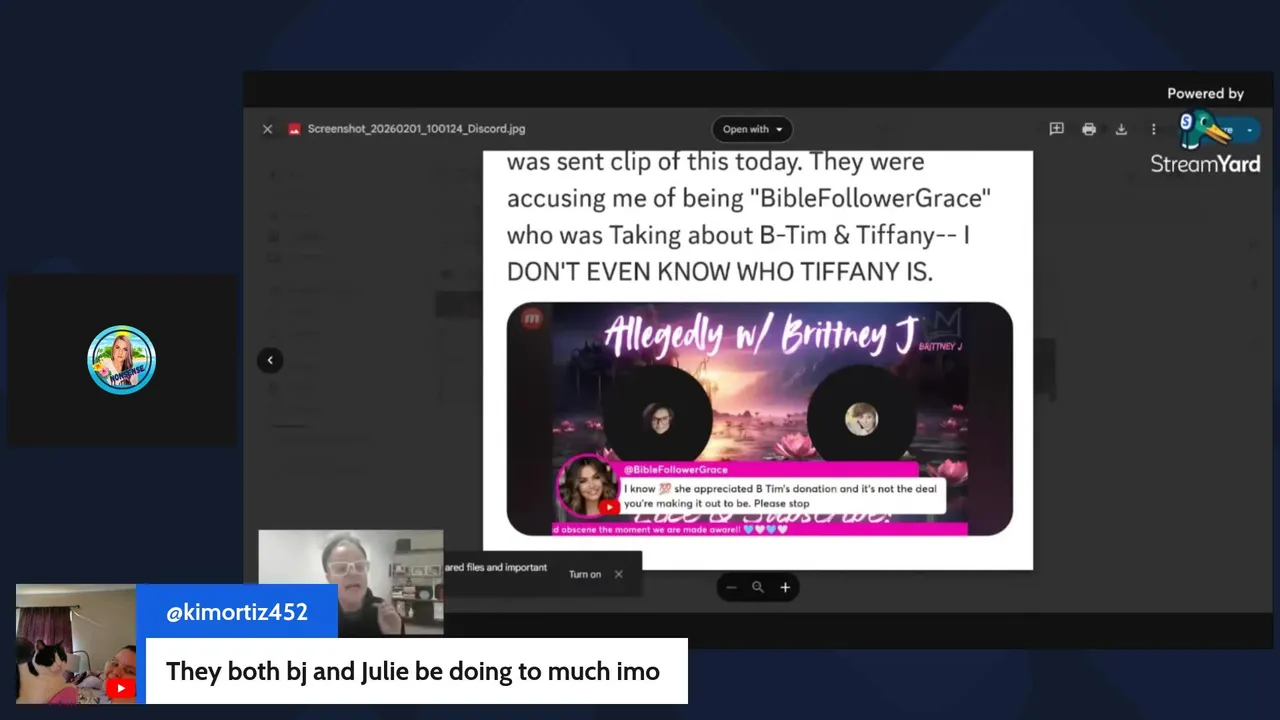Dismiss the notification popup with its X
Screen dimensions: 1280x720
pos(618,574)
